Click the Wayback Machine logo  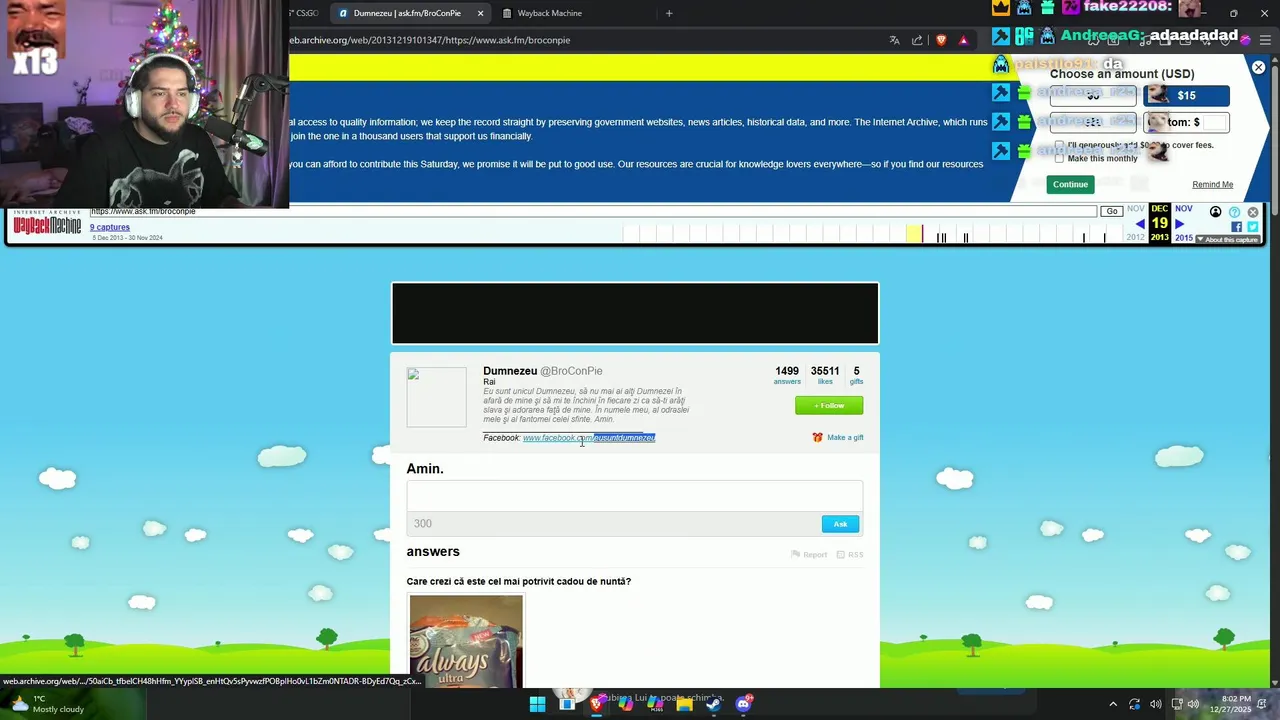pos(47,224)
